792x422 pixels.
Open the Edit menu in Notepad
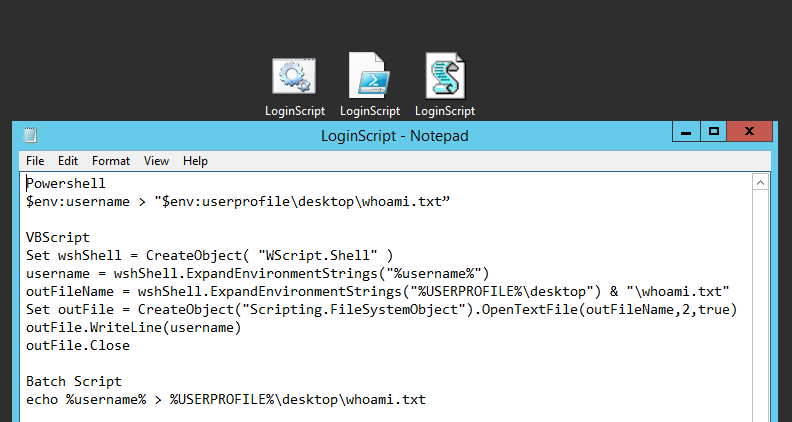pyautogui.click(x=68, y=161)
